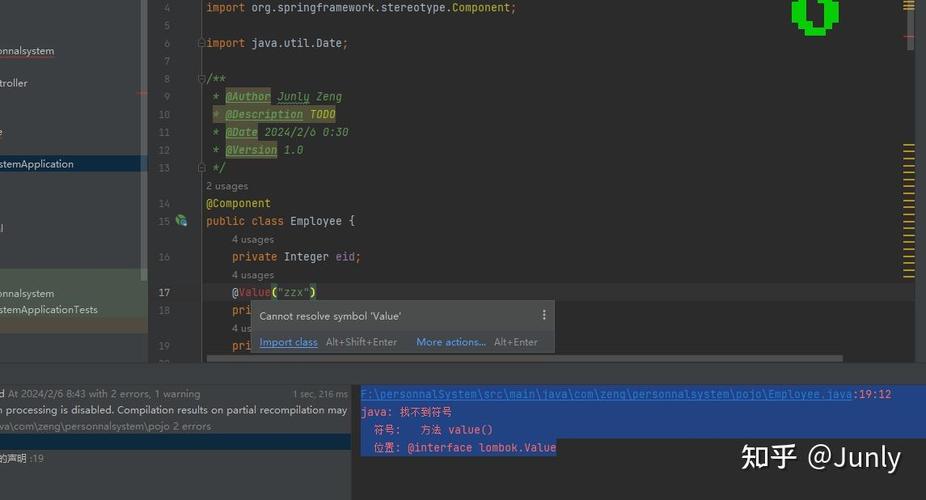Click the '@Author Junly Zeng' Javadoc line
The width and height of the screenshot is (926, 500).
coord(277,96)
